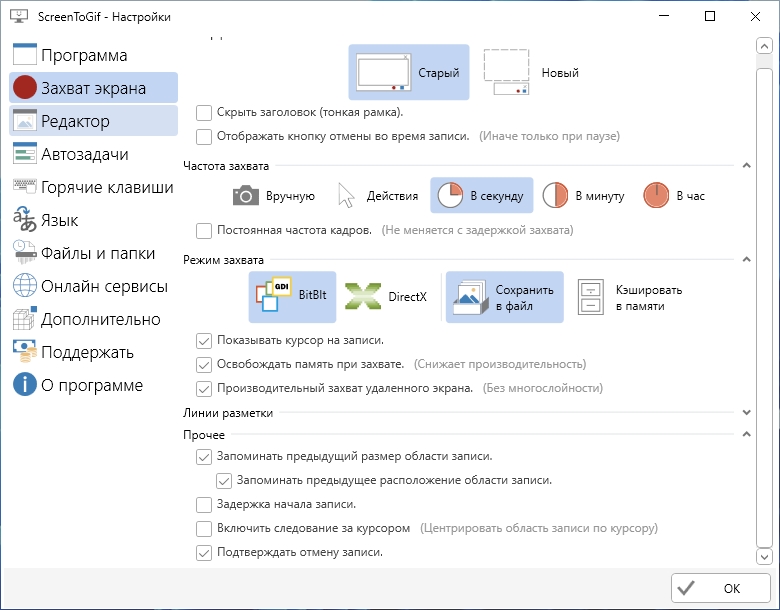Uncheck Показывать курсор на записи
This screenshot has height=610, width=780.
204,341
